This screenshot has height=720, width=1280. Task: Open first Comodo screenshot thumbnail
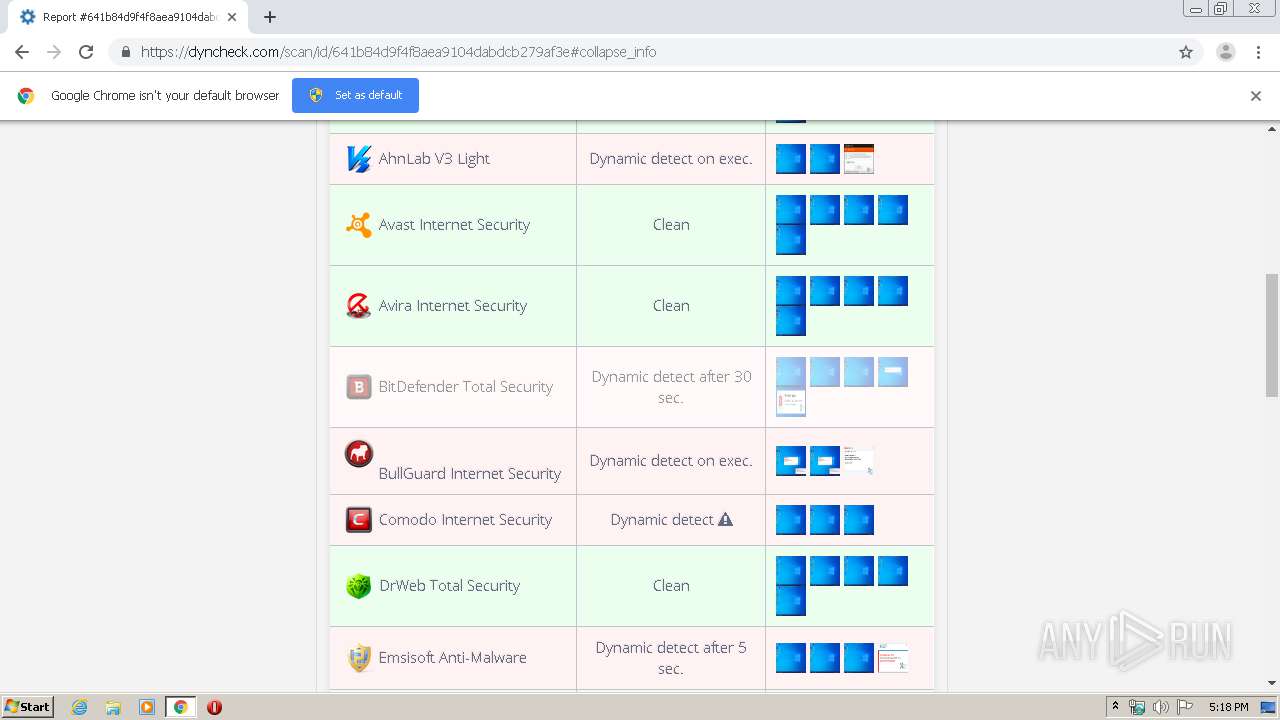[791, 520]
